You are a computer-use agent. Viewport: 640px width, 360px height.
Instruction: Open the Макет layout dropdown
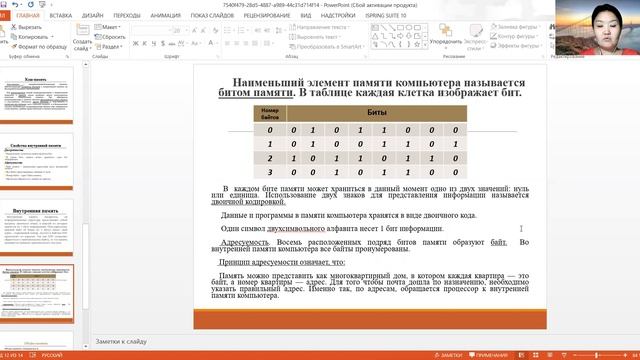tap(108, 27)
